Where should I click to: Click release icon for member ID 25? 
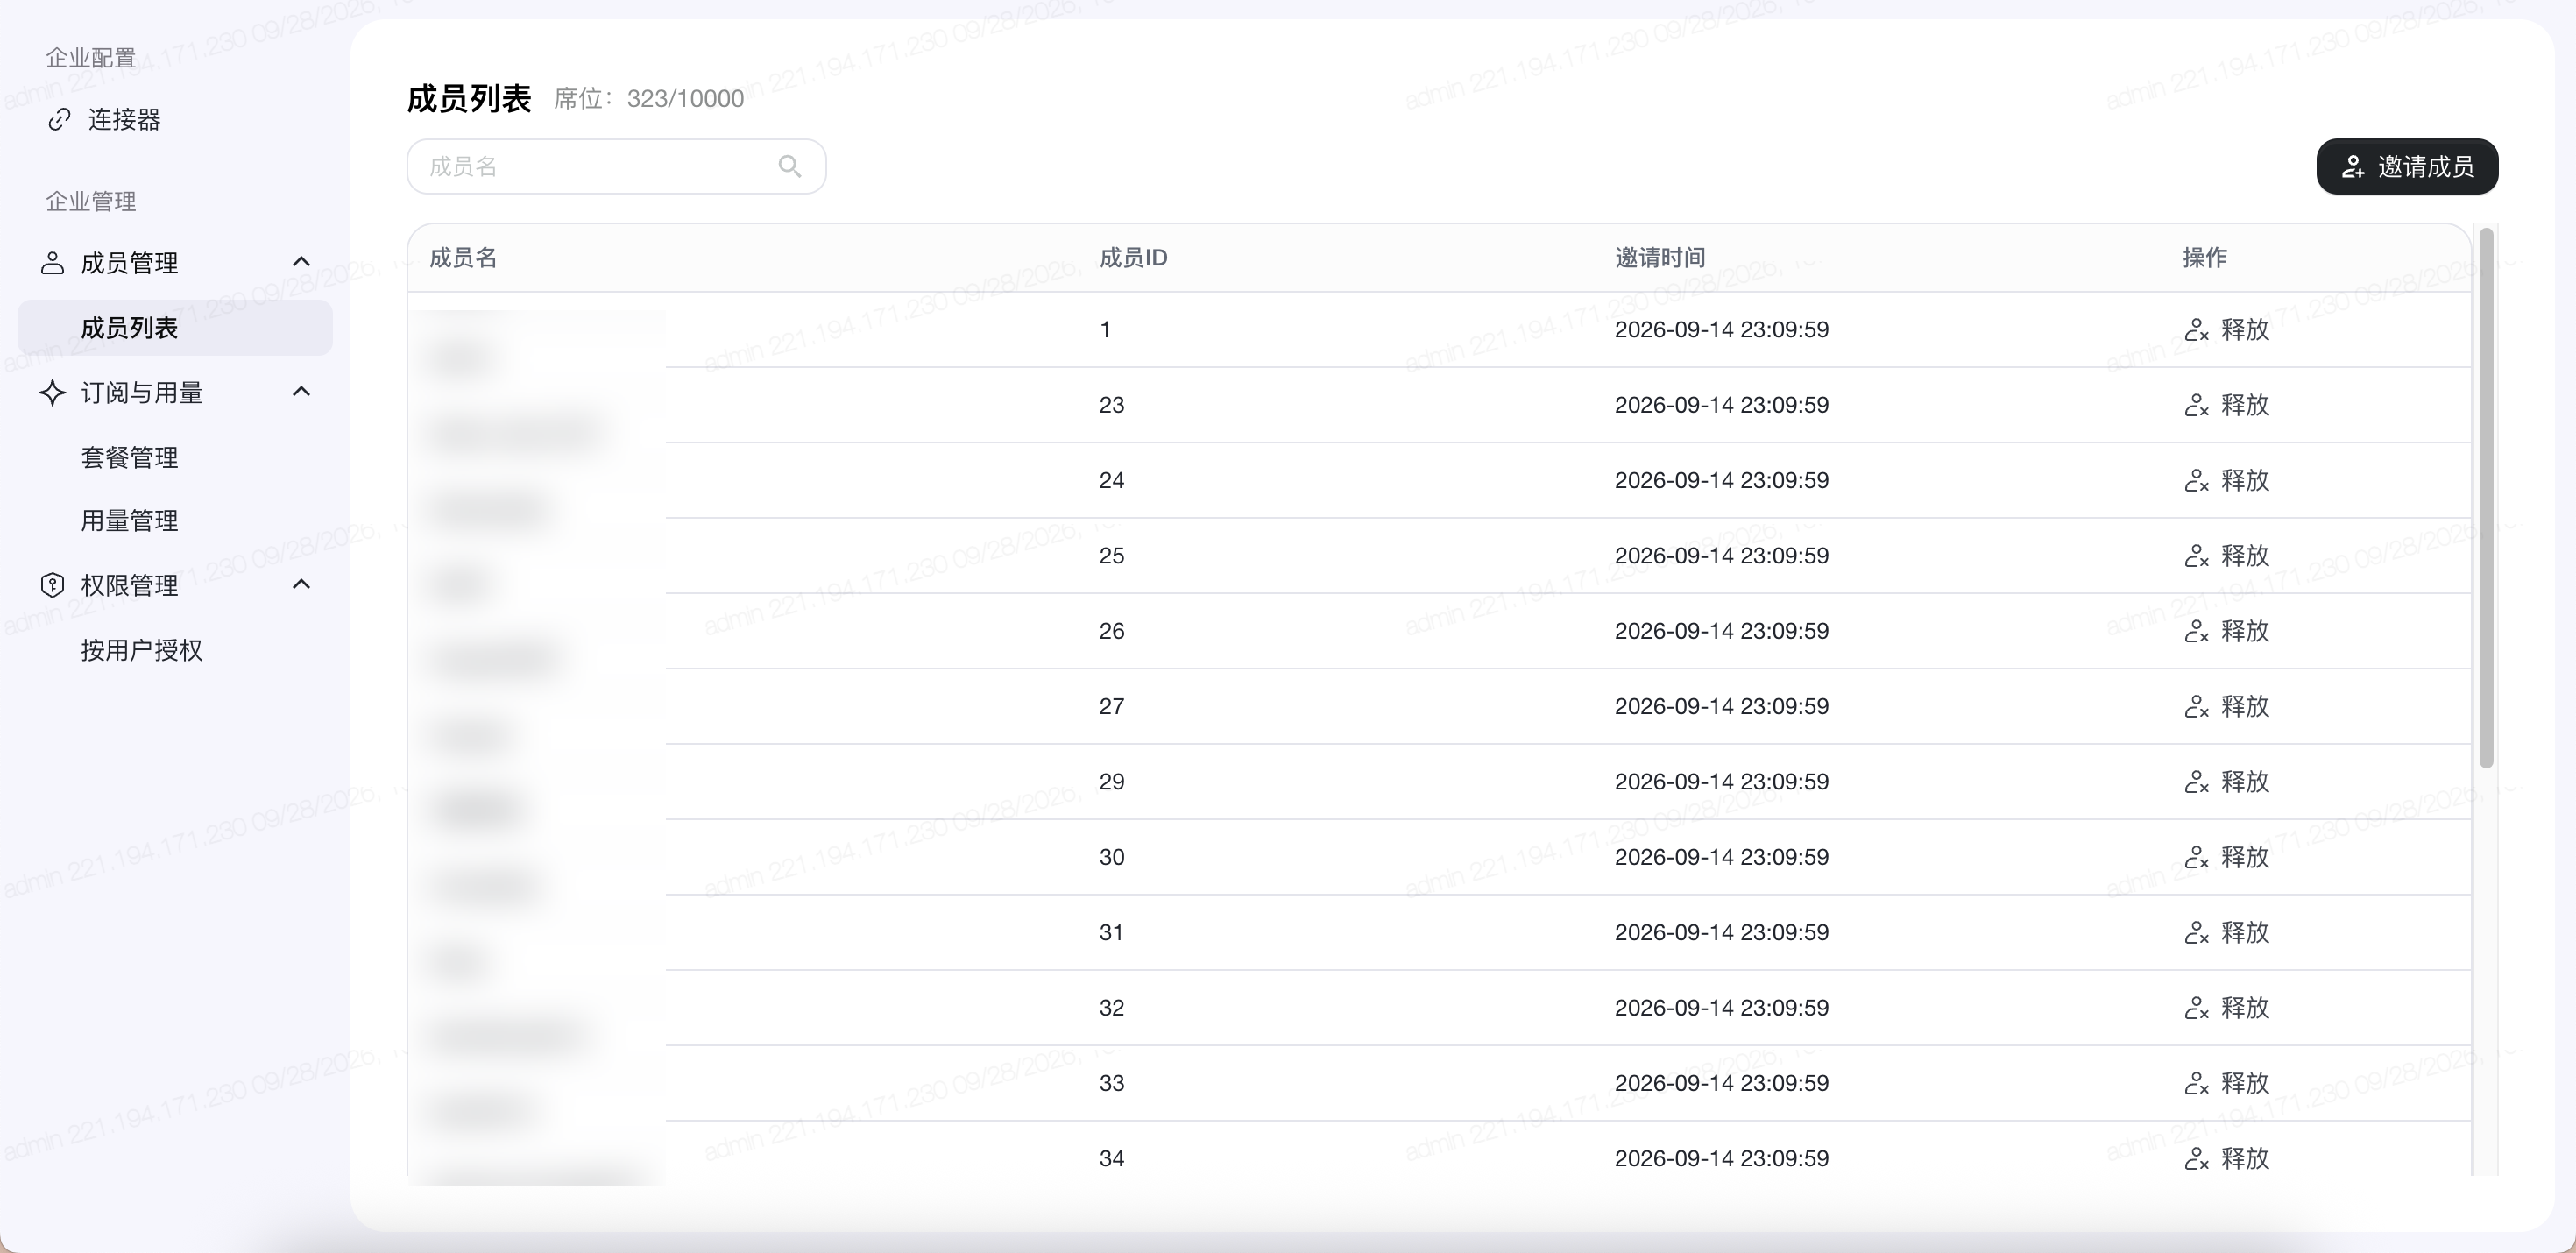point(2196,556)
